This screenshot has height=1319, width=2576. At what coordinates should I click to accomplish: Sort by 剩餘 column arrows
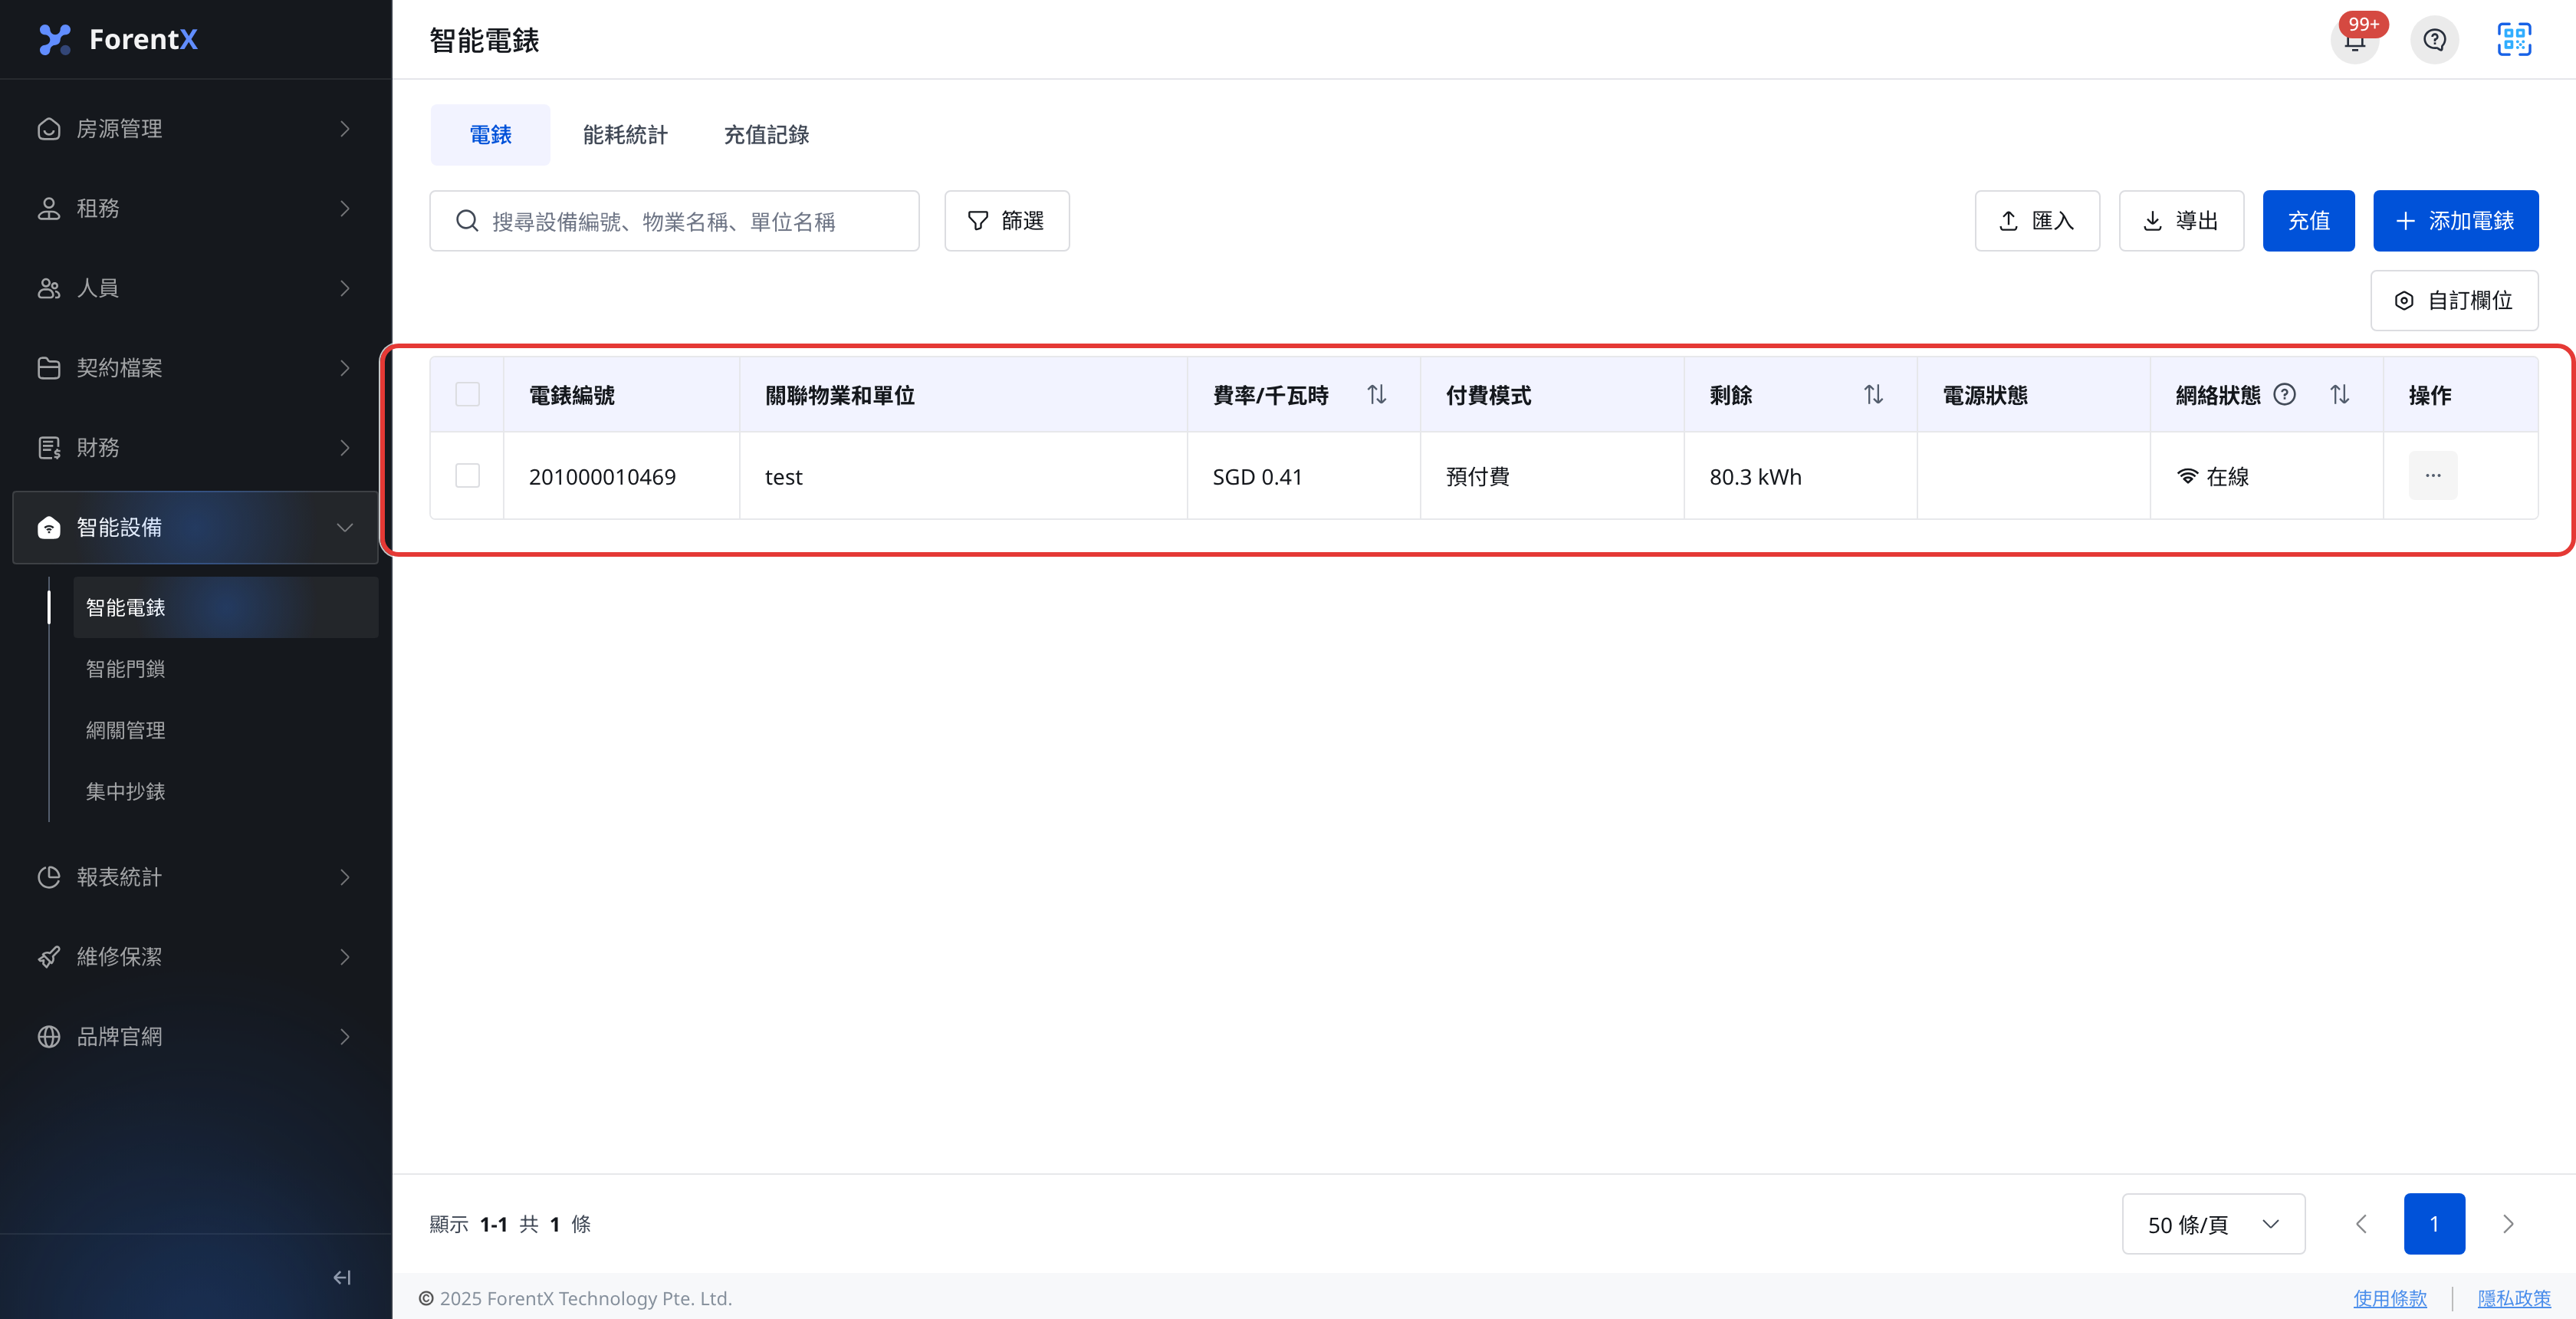1873,395
